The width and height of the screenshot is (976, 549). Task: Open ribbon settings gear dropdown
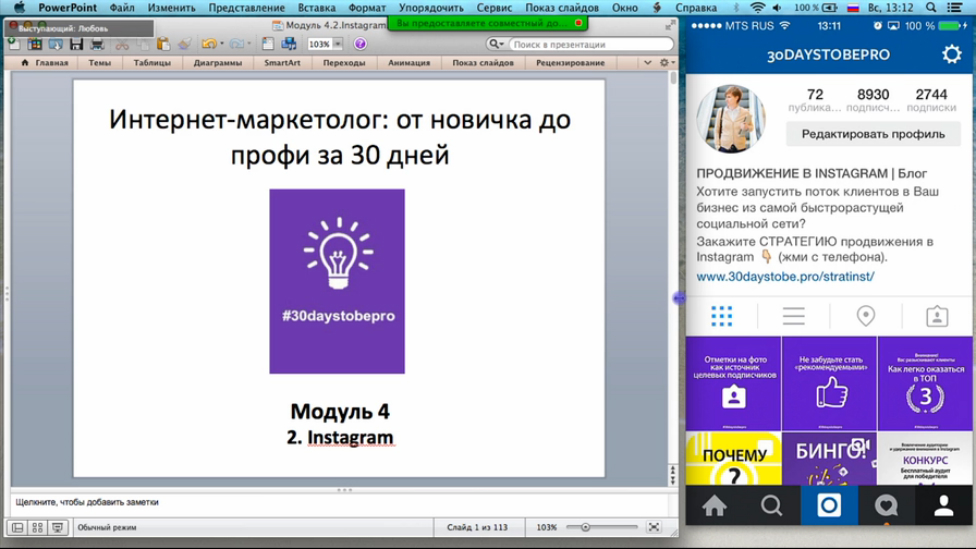click(x=667, y=63)
